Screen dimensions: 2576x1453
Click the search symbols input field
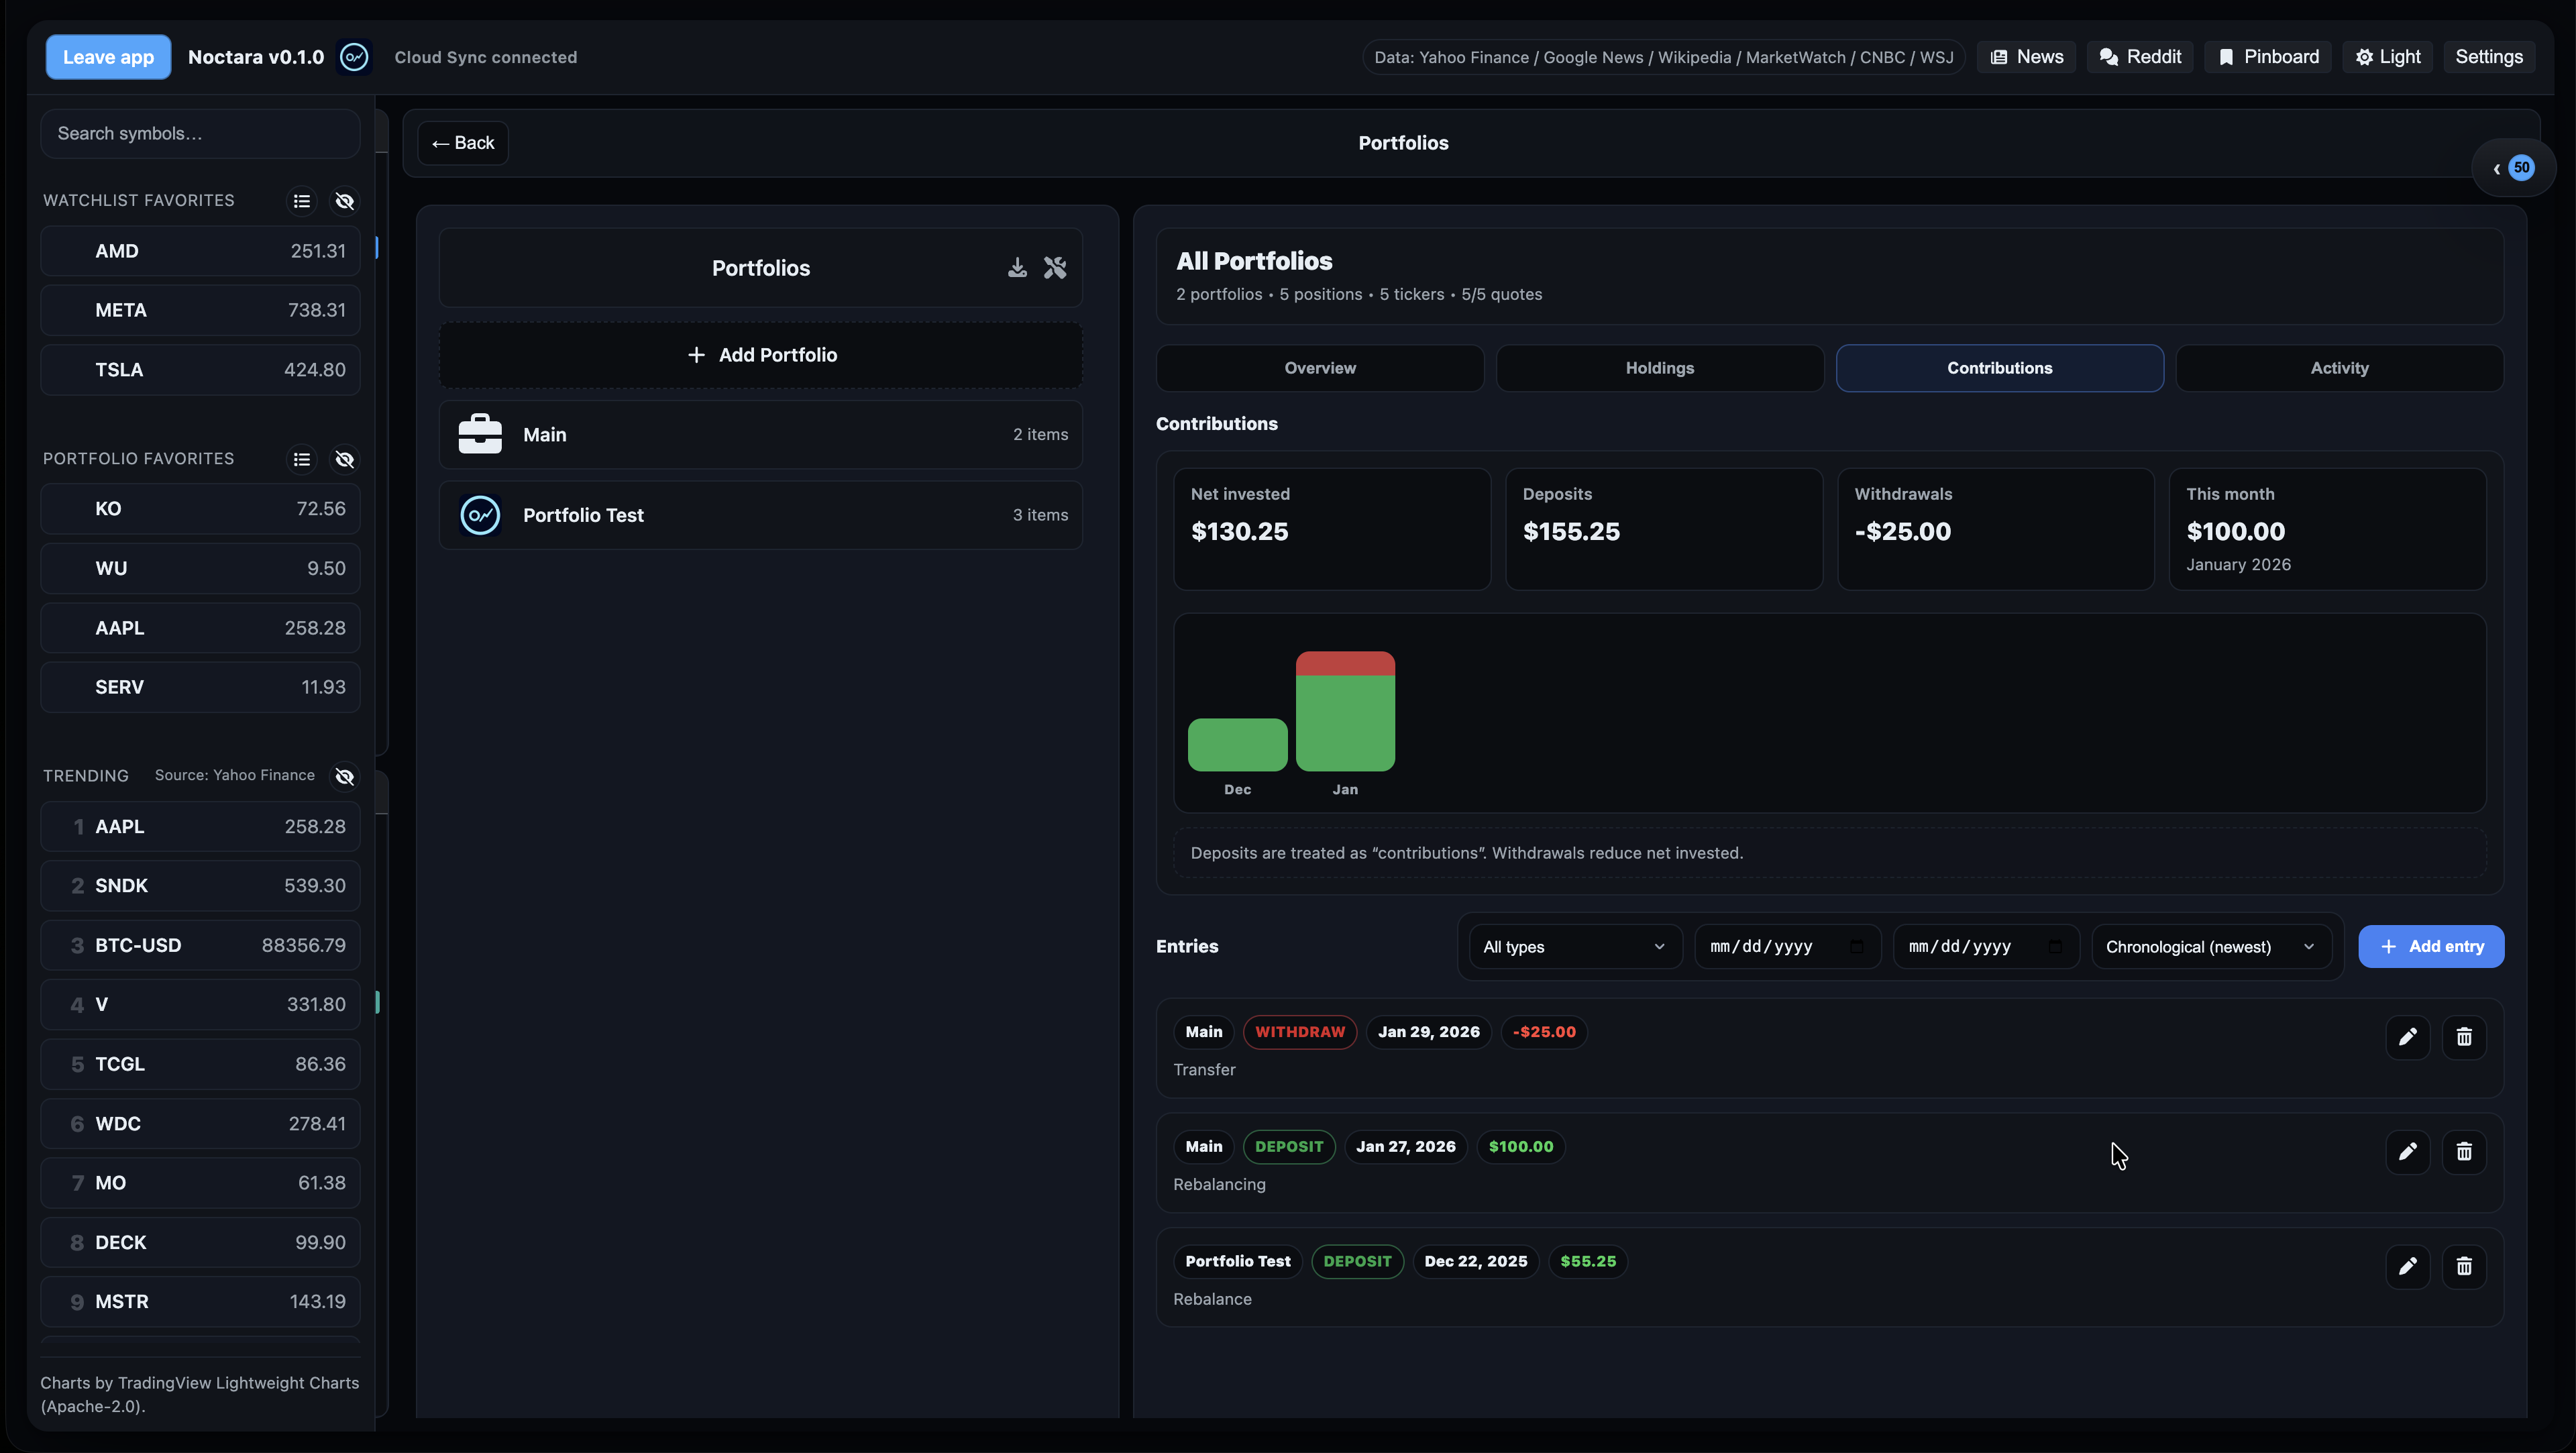click(x=200, y=133)
